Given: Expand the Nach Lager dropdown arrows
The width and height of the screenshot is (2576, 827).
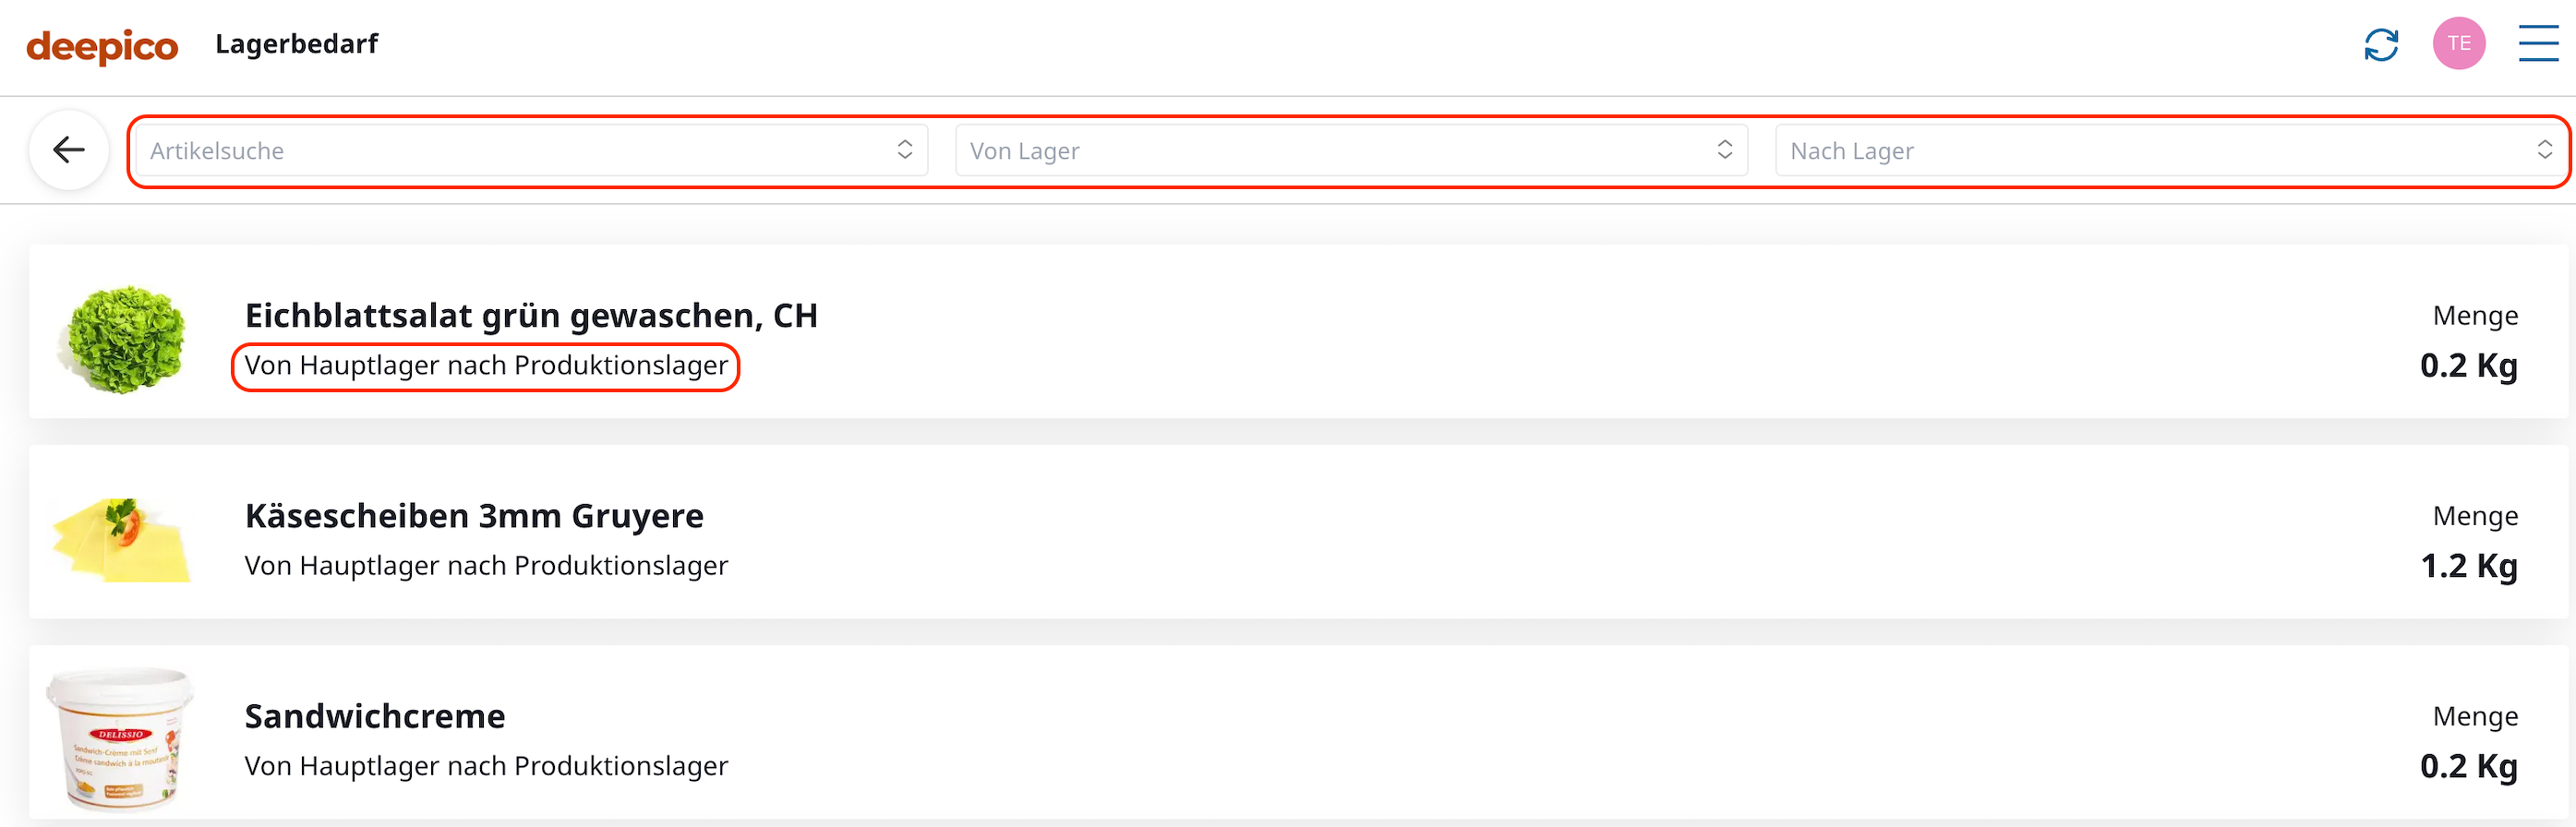Looking at the screenshot, I should 2544,150.
